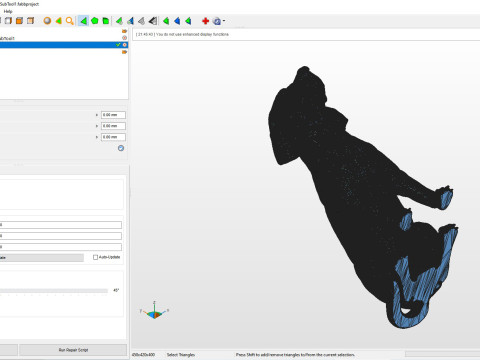Expand the arrow beside first 0.00 mm field
Viewport: 480px width, 360px height.
pyautogui.click(x=97, y=115)
